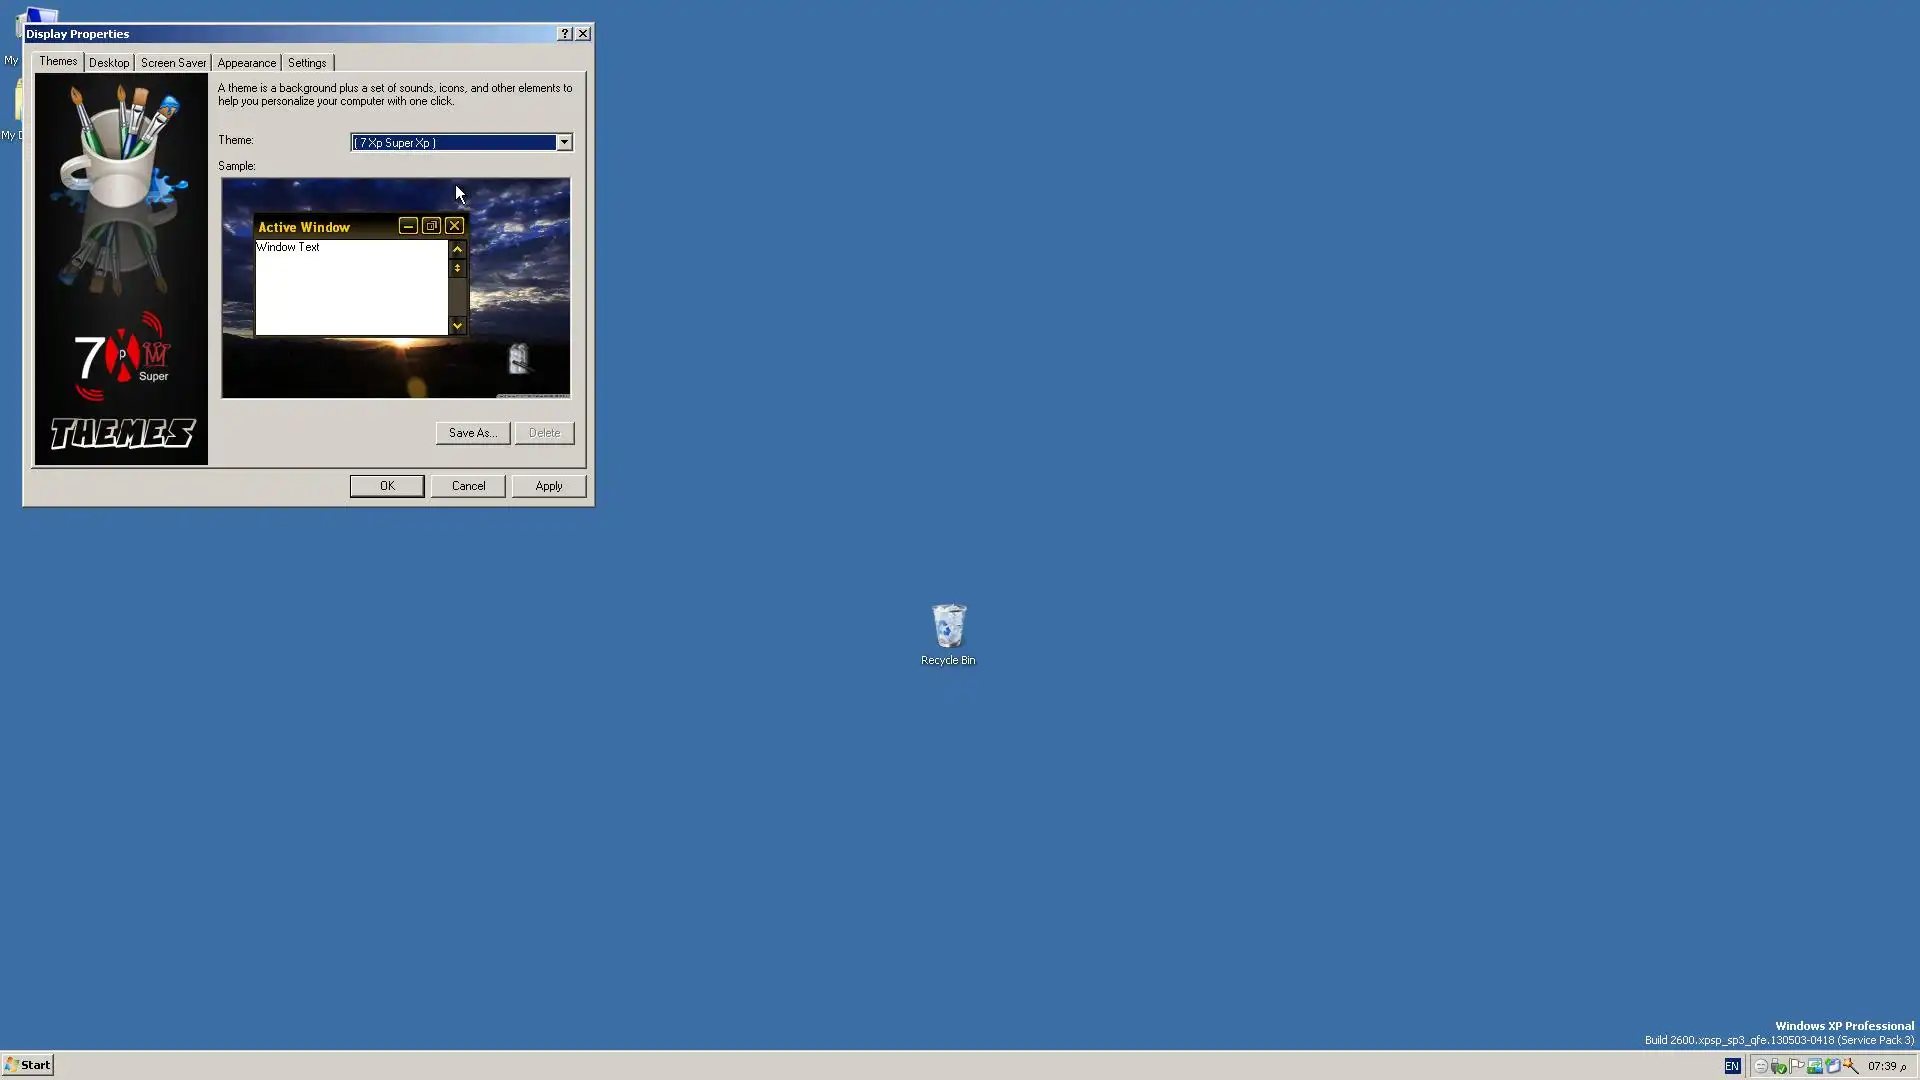Click the 7Xp SuperXp theme combo box
Image resolution: width=1920 pixels, height=1080 pixels.
pos(453,142)
